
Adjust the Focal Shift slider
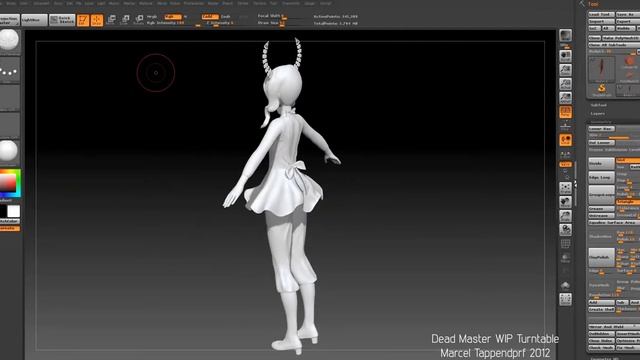(282, 16)
